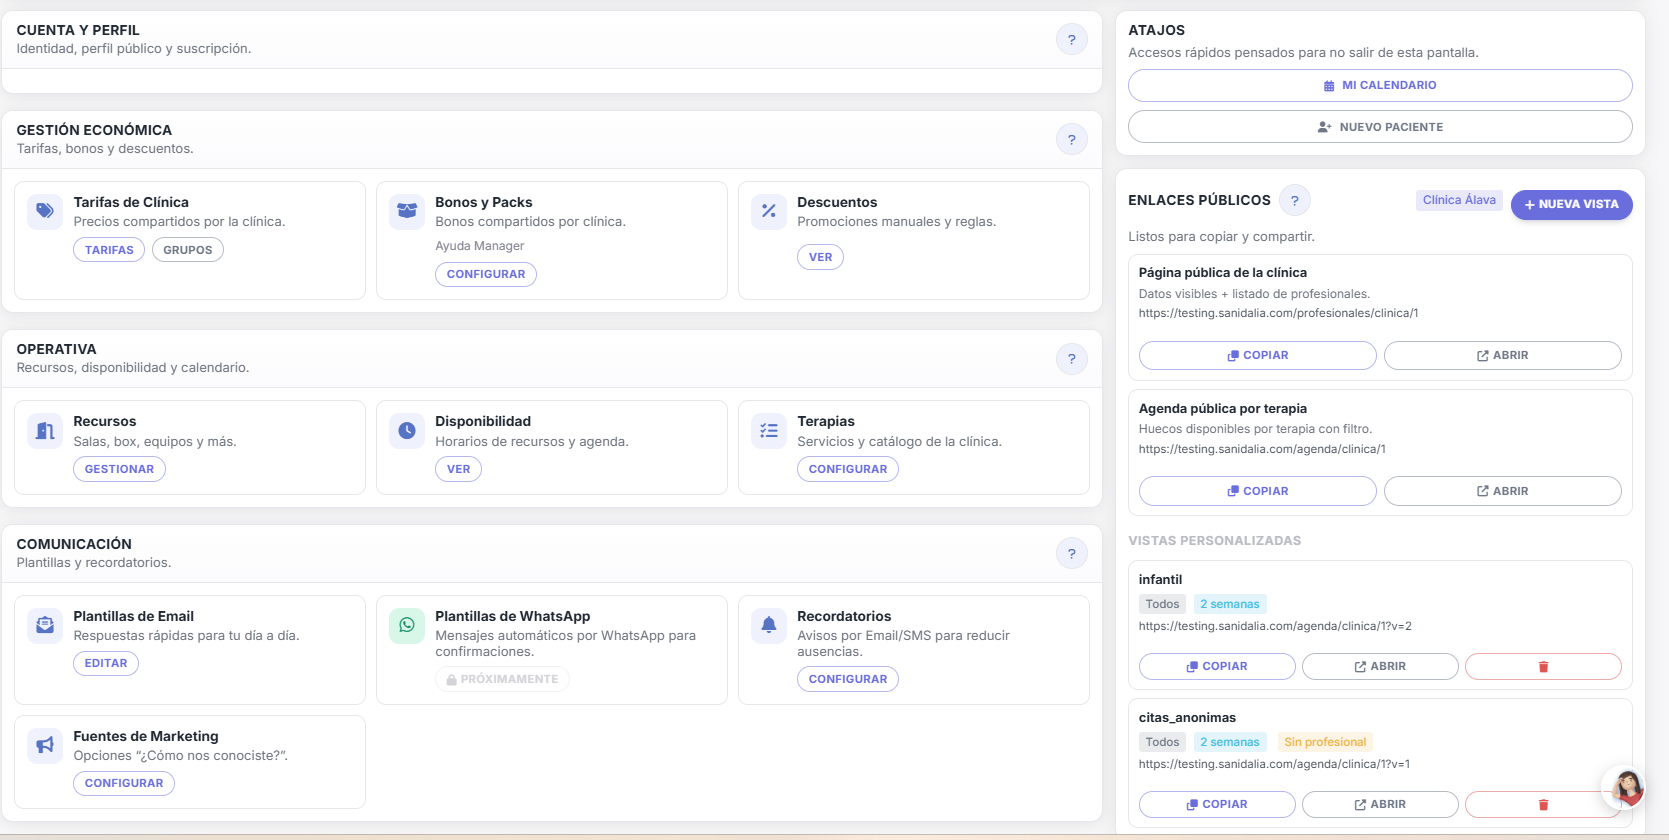Click the Recursos door icon
The width and height of the screenshot is (1669, 840).
[45, 431]
